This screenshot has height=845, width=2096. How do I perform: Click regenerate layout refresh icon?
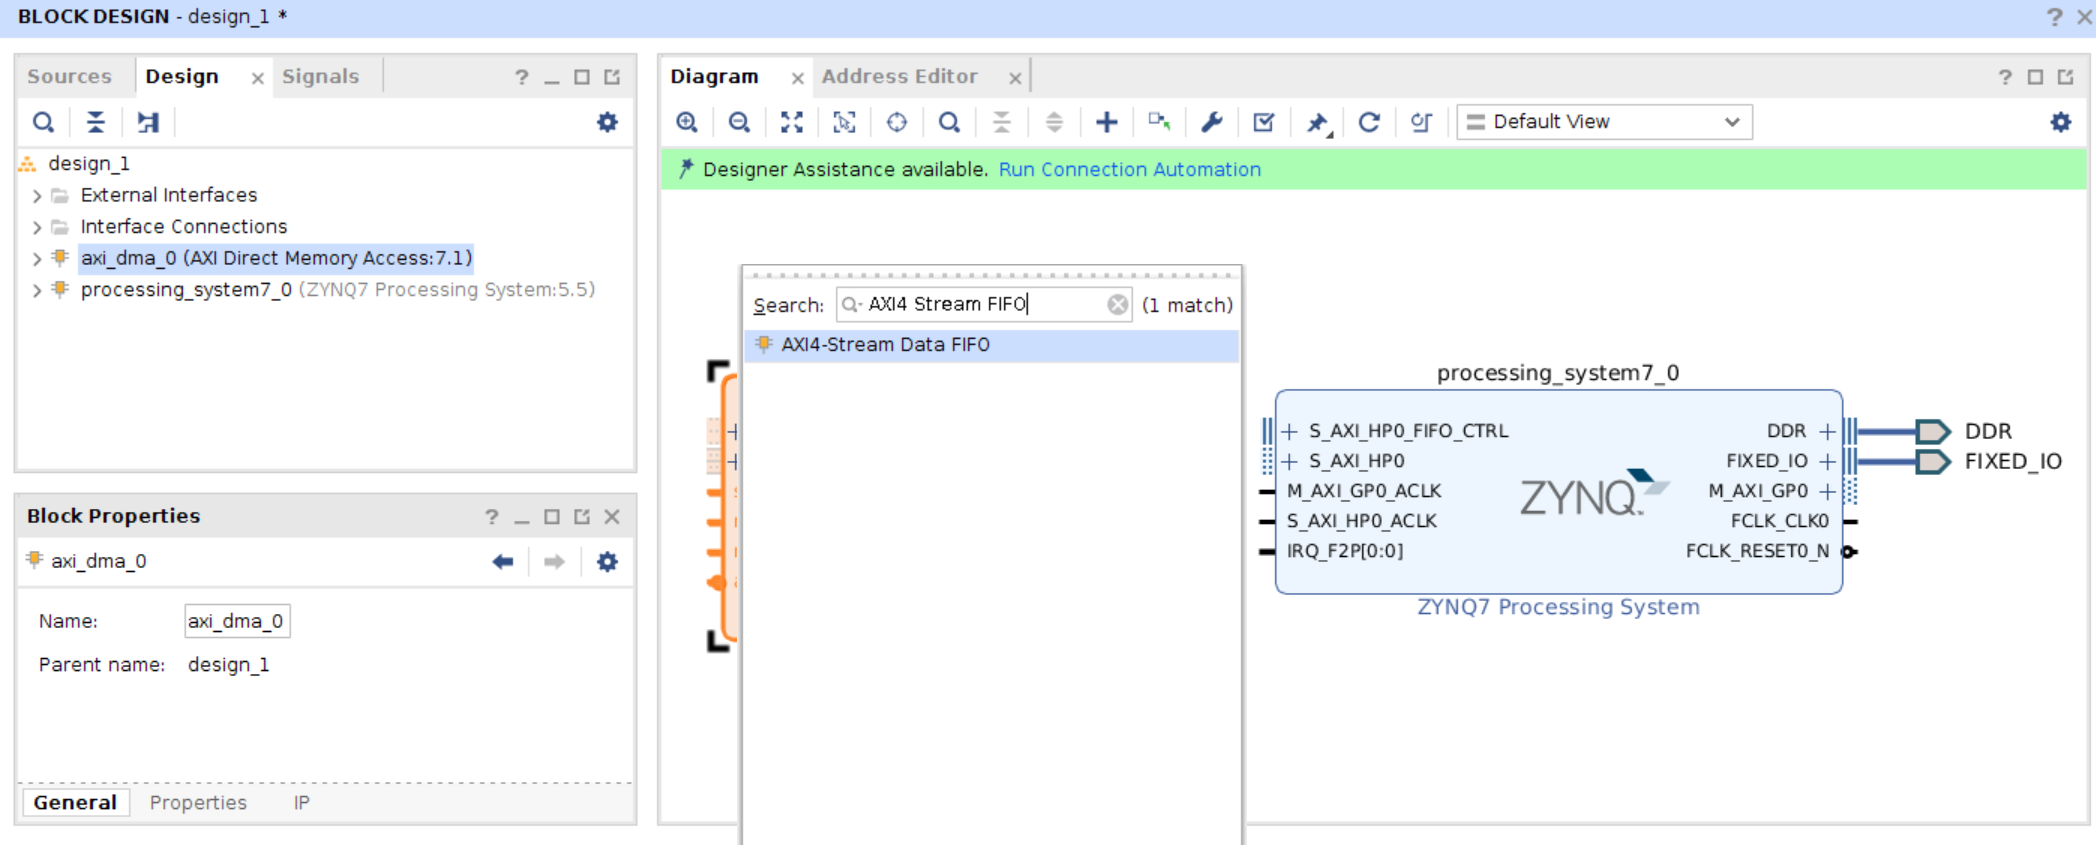click(x=1369, y=122)
